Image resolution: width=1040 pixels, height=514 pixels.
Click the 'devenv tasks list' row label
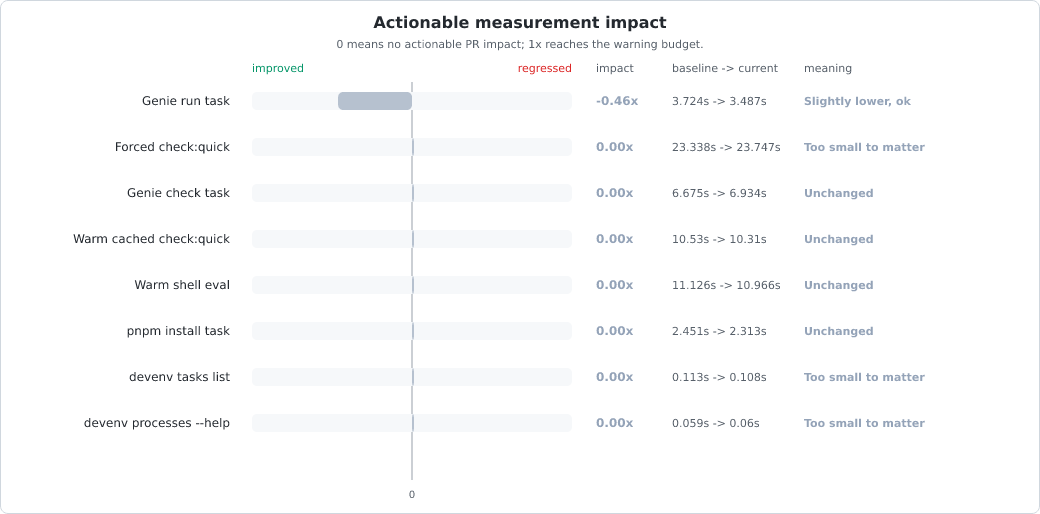click(180, 377)
